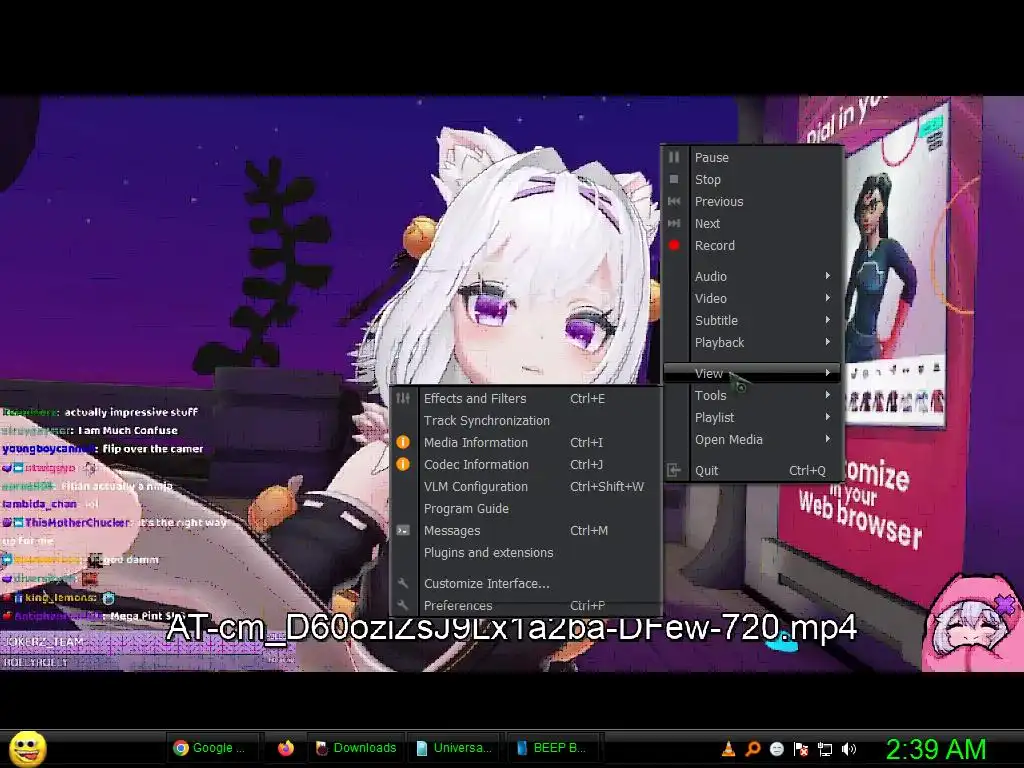Screen dimensions: 1024x768
Task: Select Stop in the context menu
Action: pyautogui.click(x=752, y=180)
